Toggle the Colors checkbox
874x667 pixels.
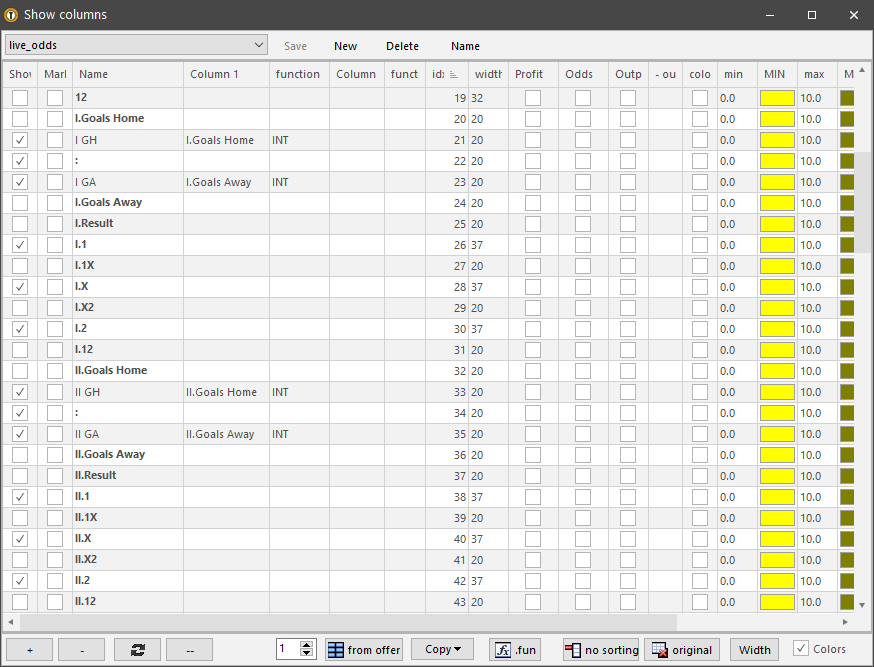(x=801, y=648)
